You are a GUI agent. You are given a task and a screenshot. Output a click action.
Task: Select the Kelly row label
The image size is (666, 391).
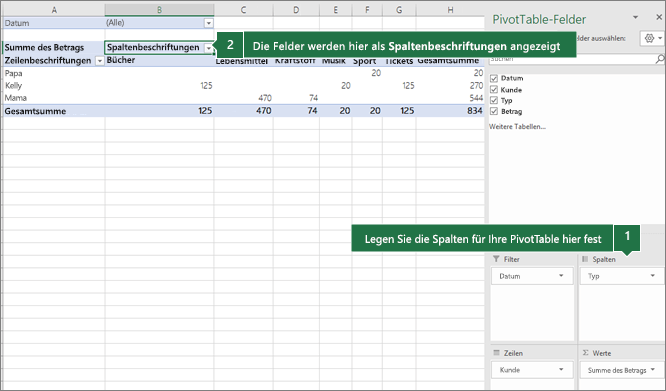click(13, 86)
